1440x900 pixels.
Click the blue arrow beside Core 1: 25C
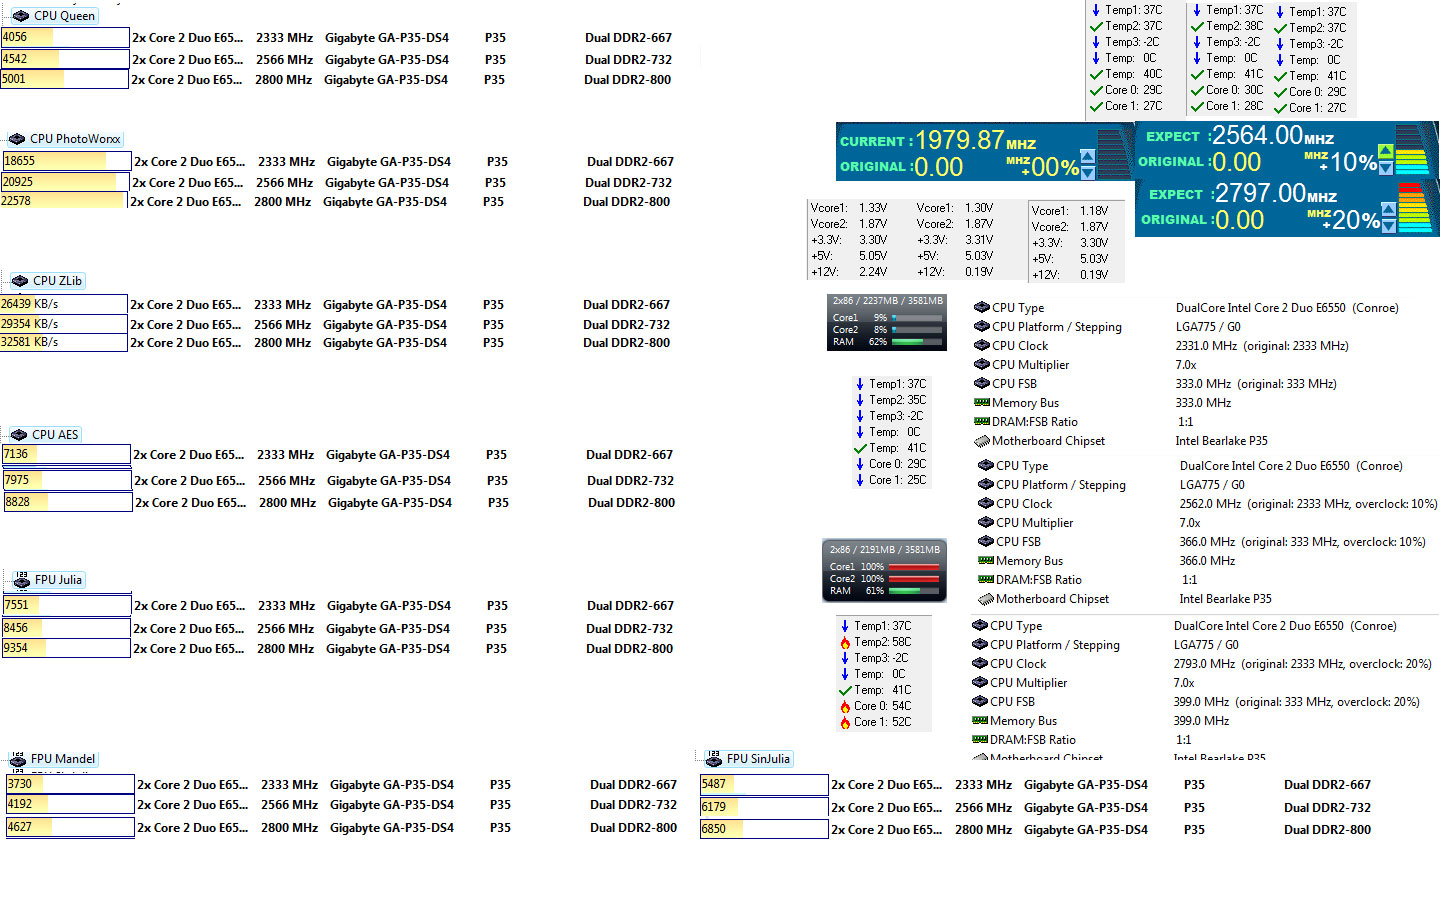[x=860, y=480]
